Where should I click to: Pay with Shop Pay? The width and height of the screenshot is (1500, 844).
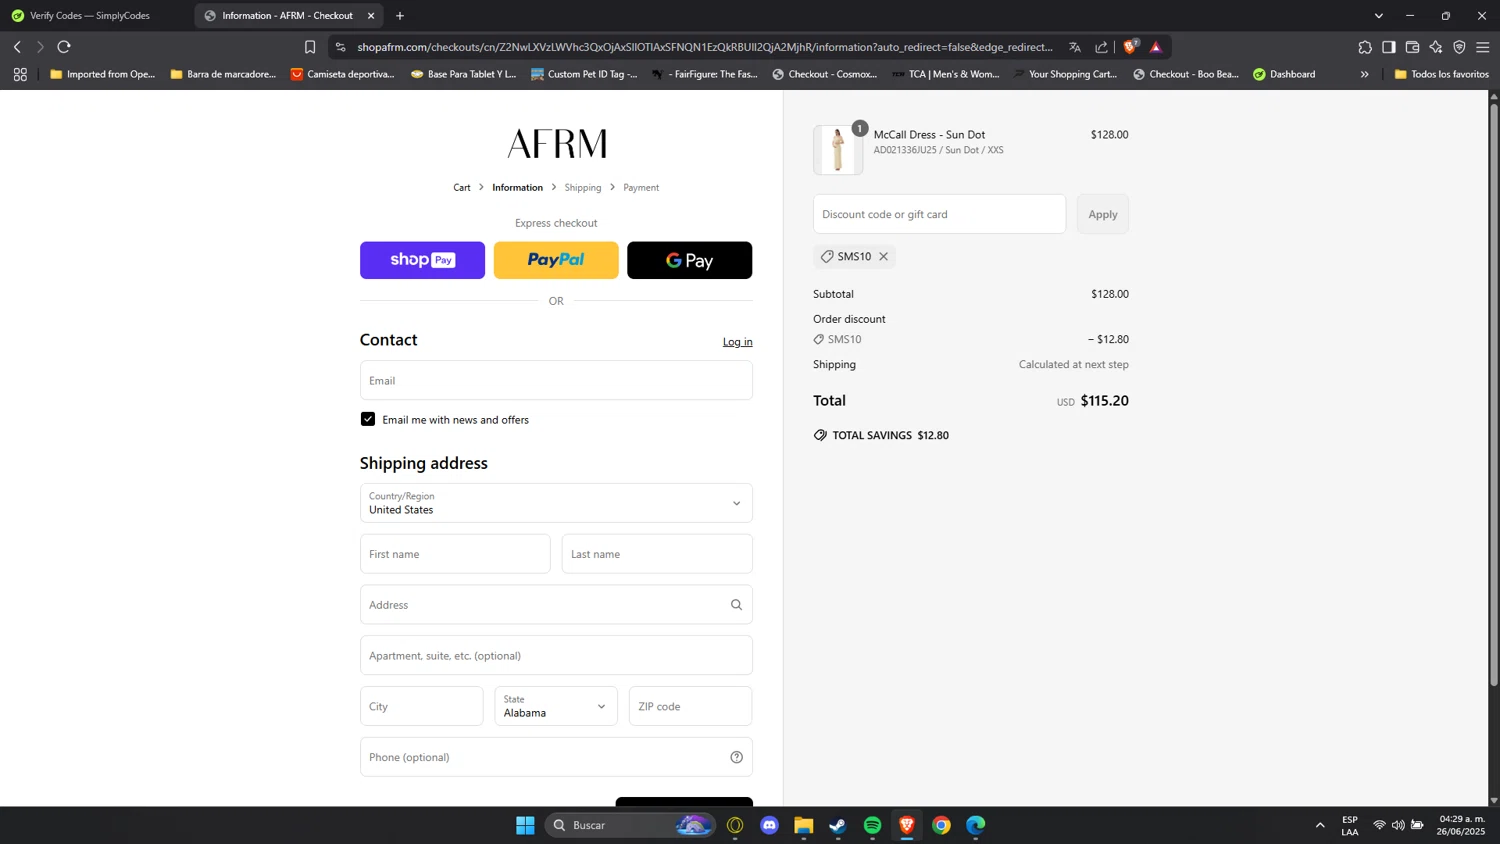pos(422,260)
